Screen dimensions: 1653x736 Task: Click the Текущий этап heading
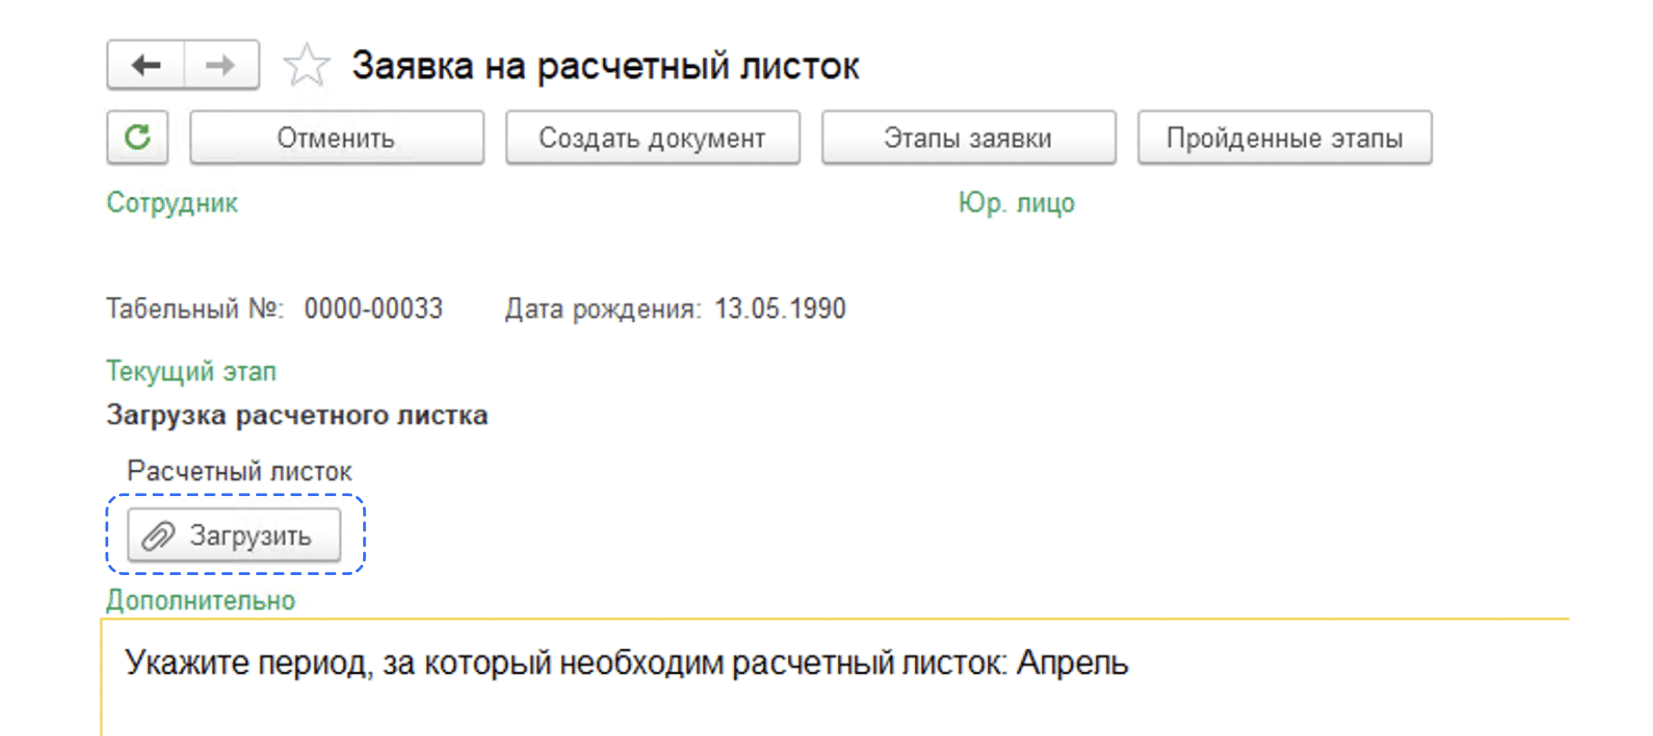coord(191,371)
